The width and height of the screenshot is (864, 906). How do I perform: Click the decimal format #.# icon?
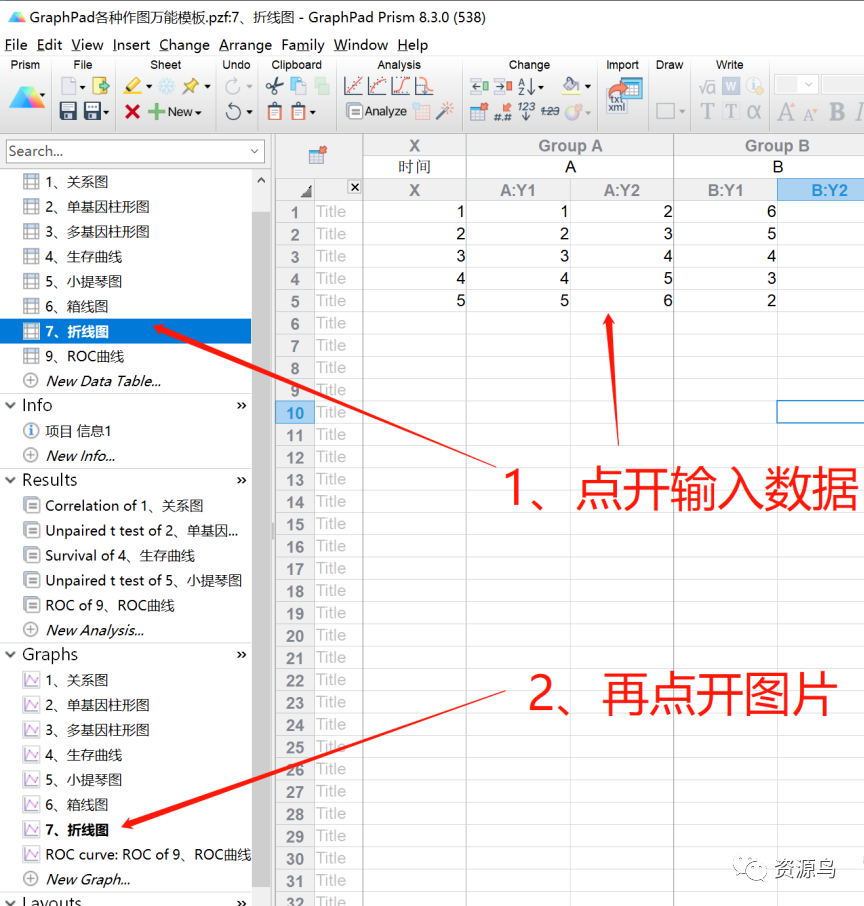click(x=503, y=112)
